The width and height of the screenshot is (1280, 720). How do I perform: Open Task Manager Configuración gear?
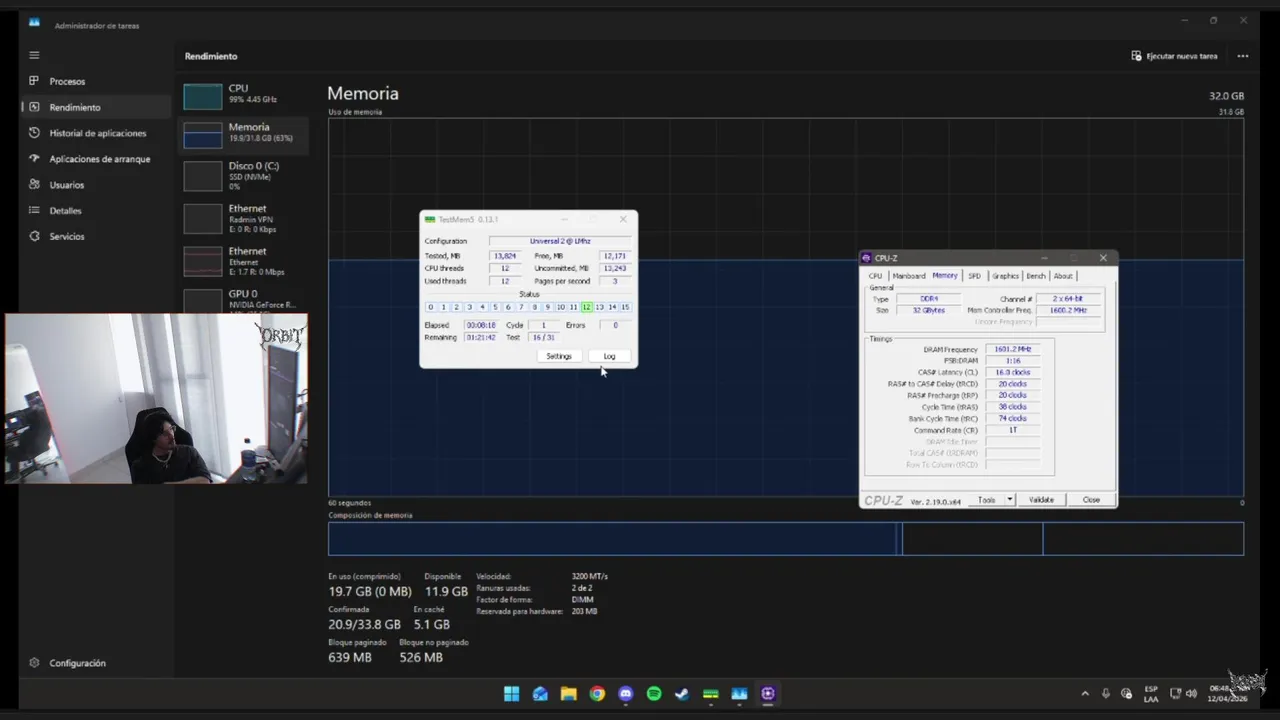click(x=68, y=663)
